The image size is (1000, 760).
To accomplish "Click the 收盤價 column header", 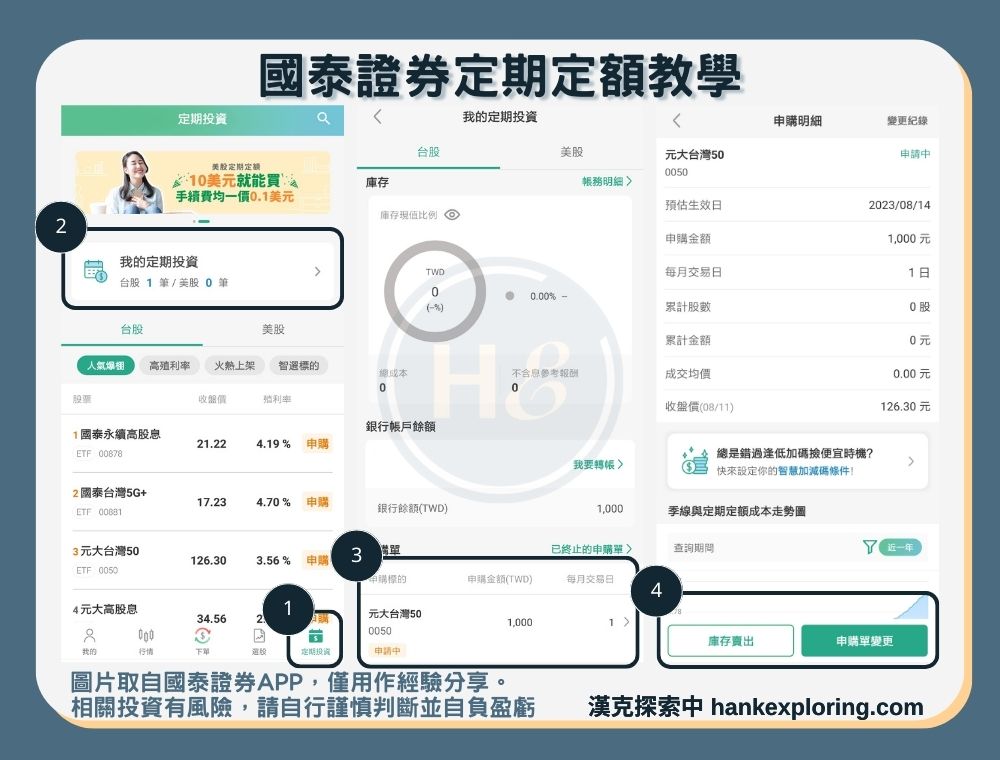I will (x=212, y=399).
